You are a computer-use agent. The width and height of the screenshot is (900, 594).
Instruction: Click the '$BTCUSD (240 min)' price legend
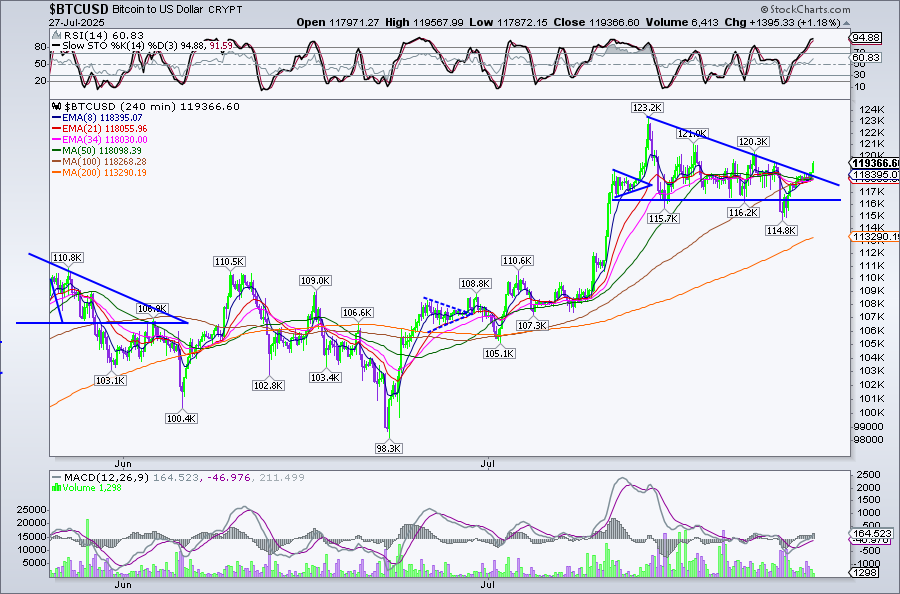tap(152, 107)
